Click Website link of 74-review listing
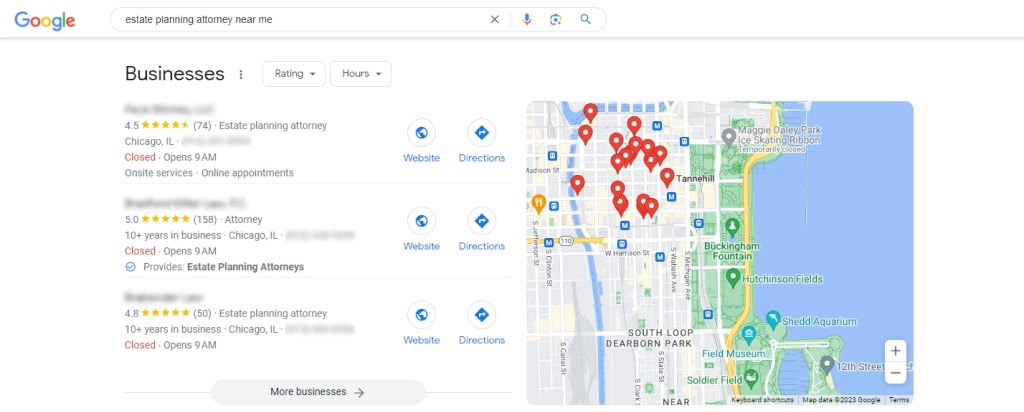 (x=421, y=158)
